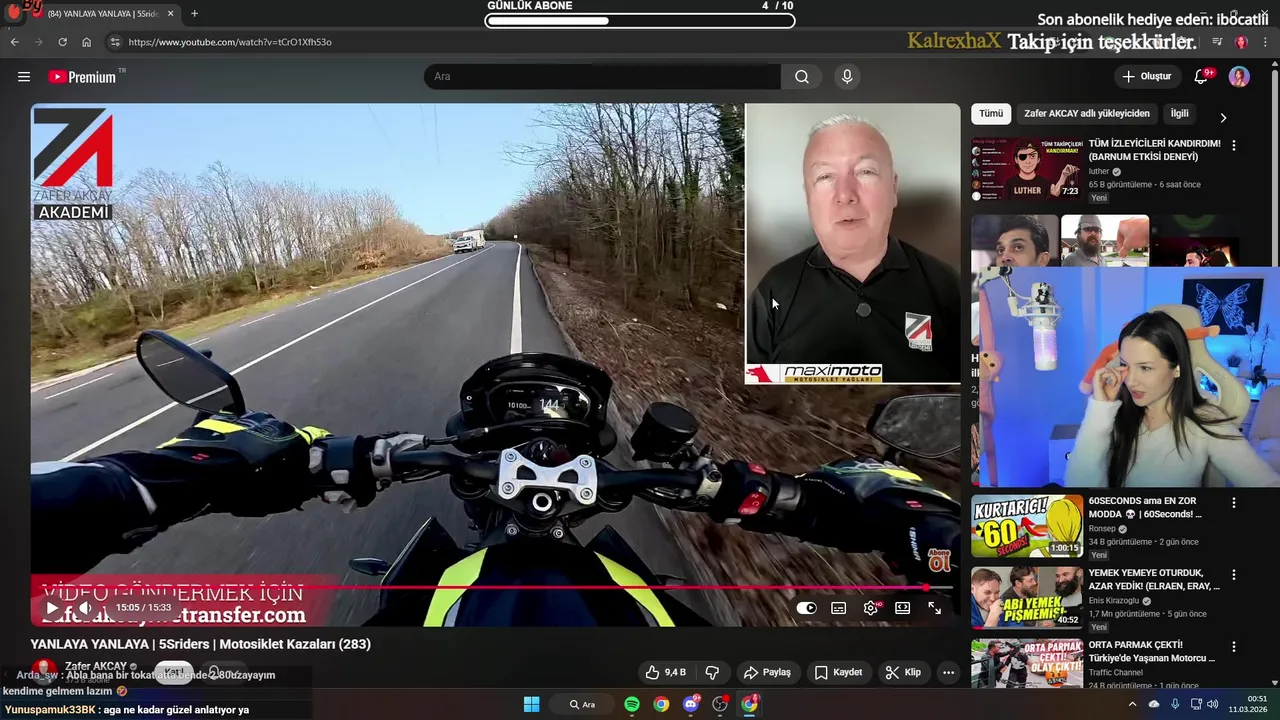Reload the page with refresh icon

[x=62, y=42]
